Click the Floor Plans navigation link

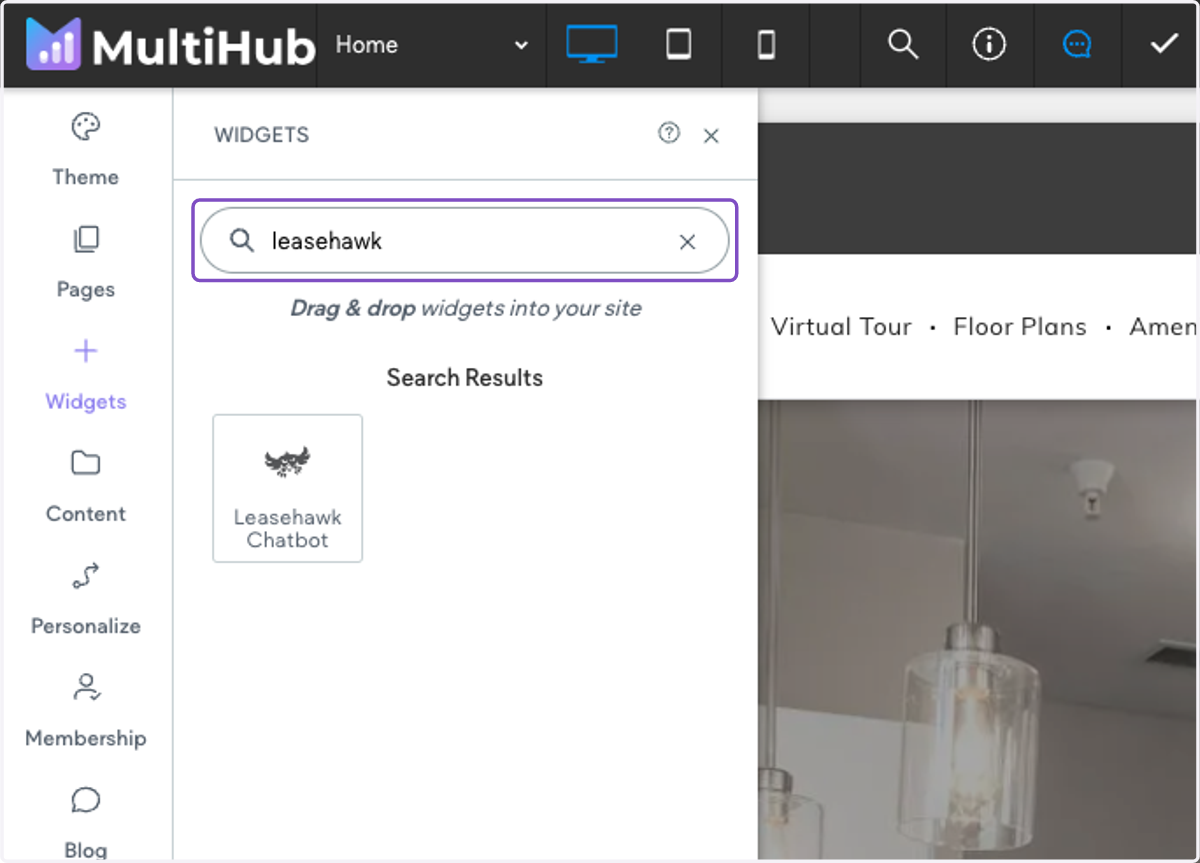[x=1020, y=327]
